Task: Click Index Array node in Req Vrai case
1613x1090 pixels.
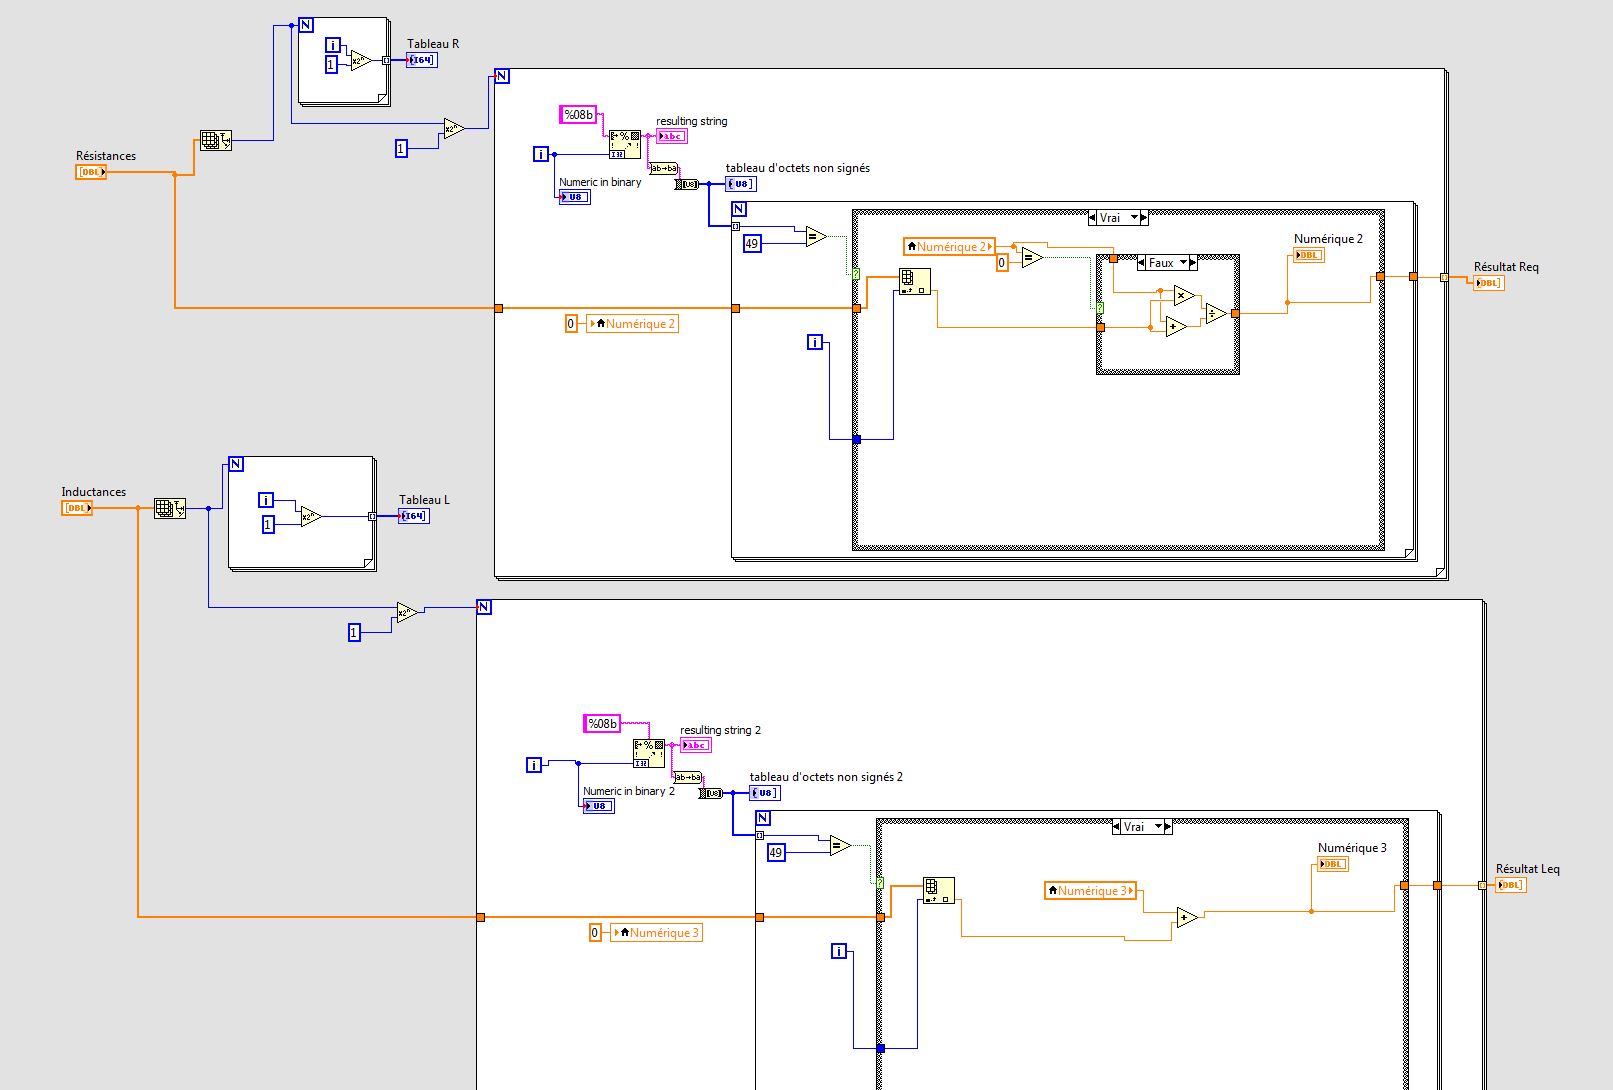Action: 915,281
